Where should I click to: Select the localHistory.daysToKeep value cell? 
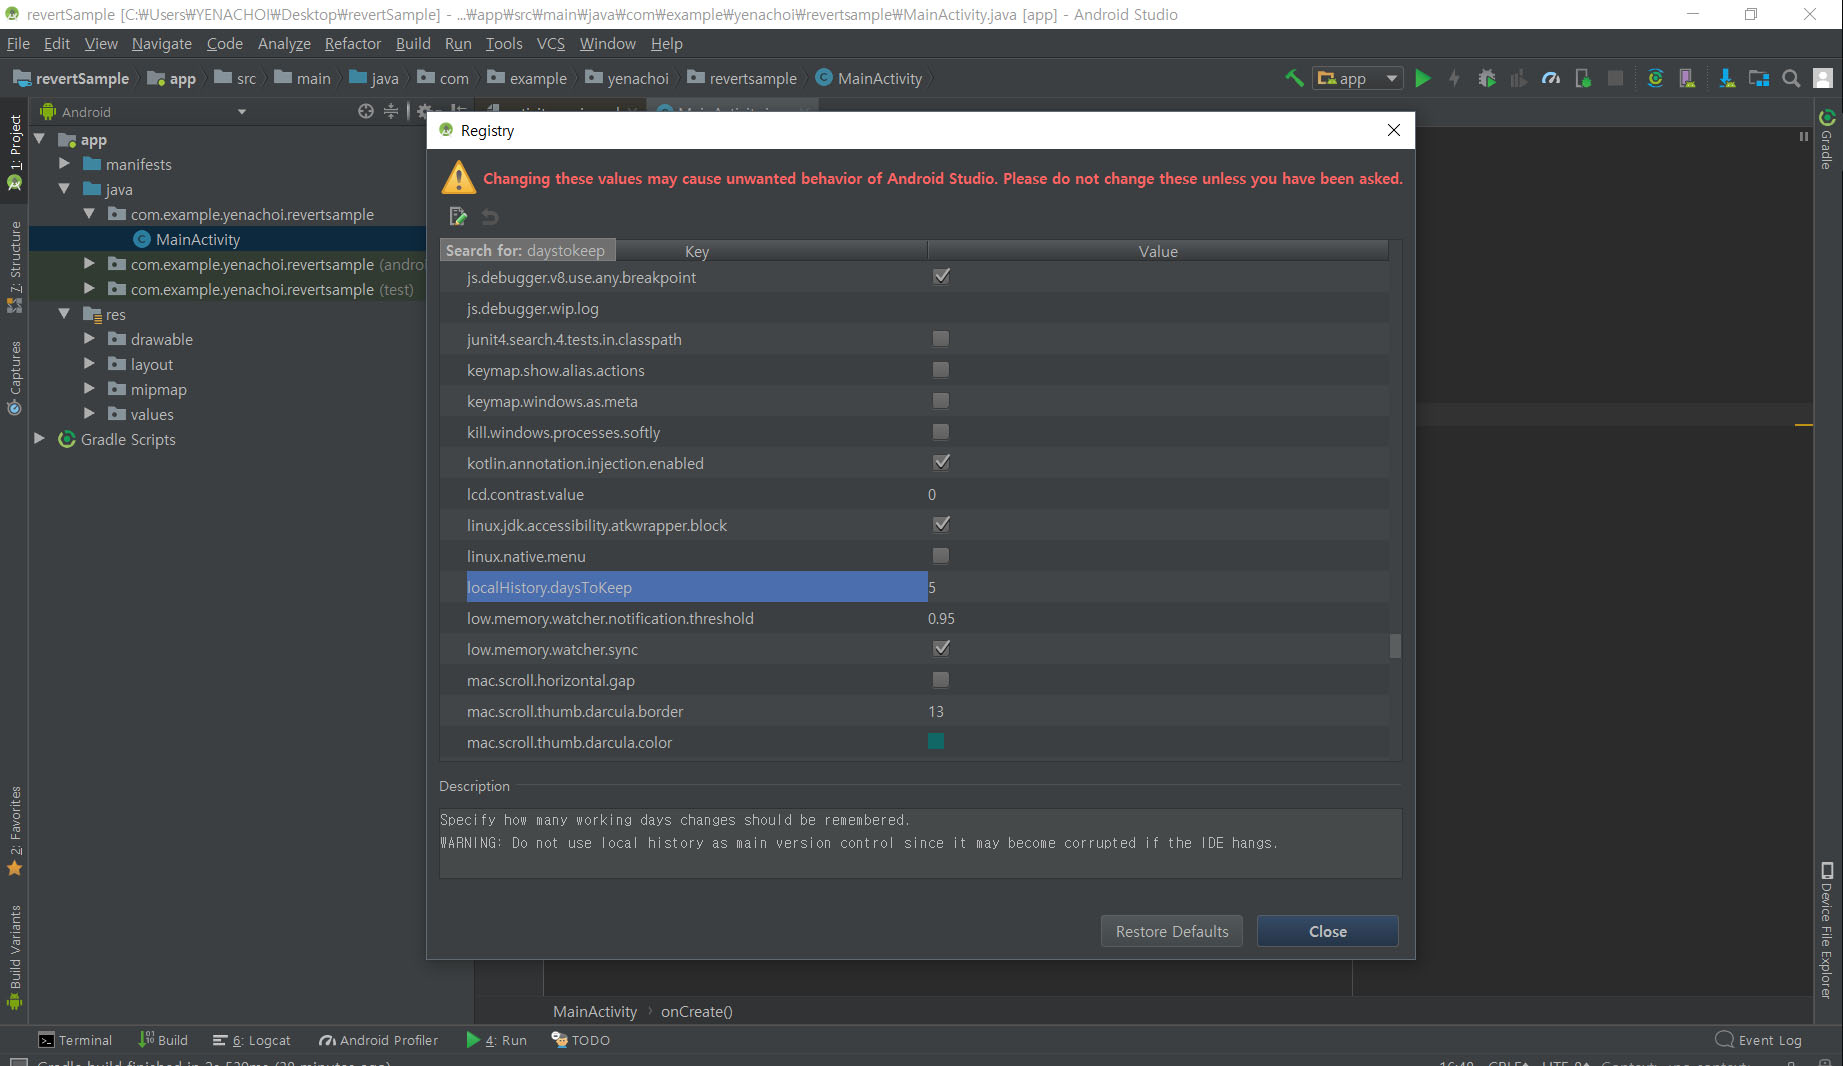(x=1158, y=587)
